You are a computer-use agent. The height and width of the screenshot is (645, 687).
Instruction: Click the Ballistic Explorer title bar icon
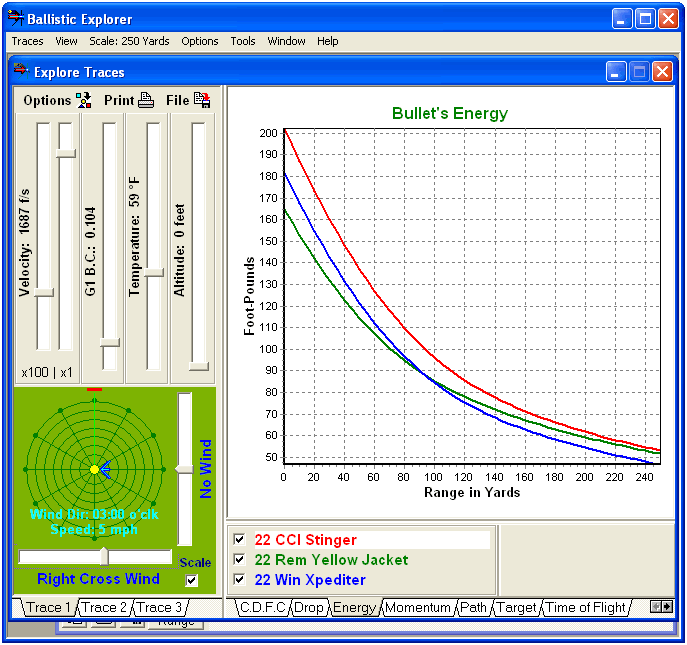15,18
